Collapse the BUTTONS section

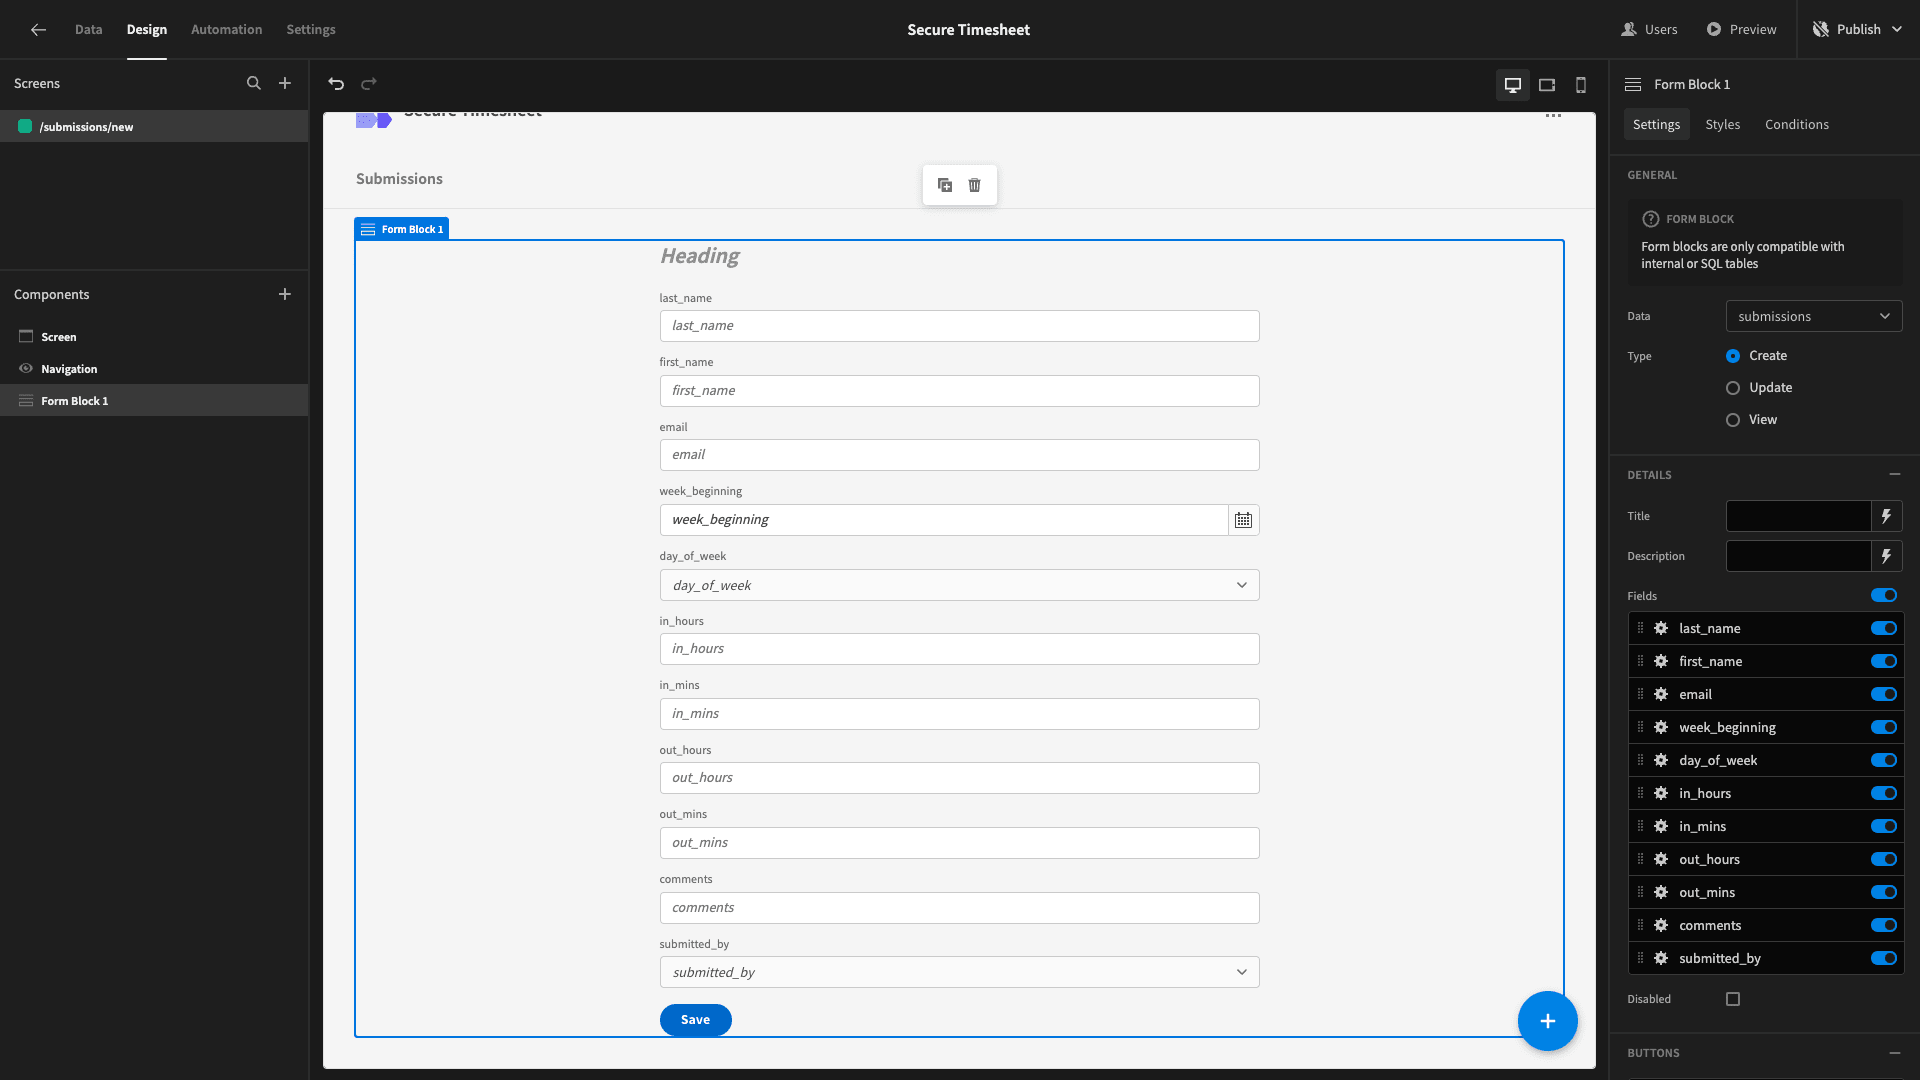[x=1894, y=1053]
